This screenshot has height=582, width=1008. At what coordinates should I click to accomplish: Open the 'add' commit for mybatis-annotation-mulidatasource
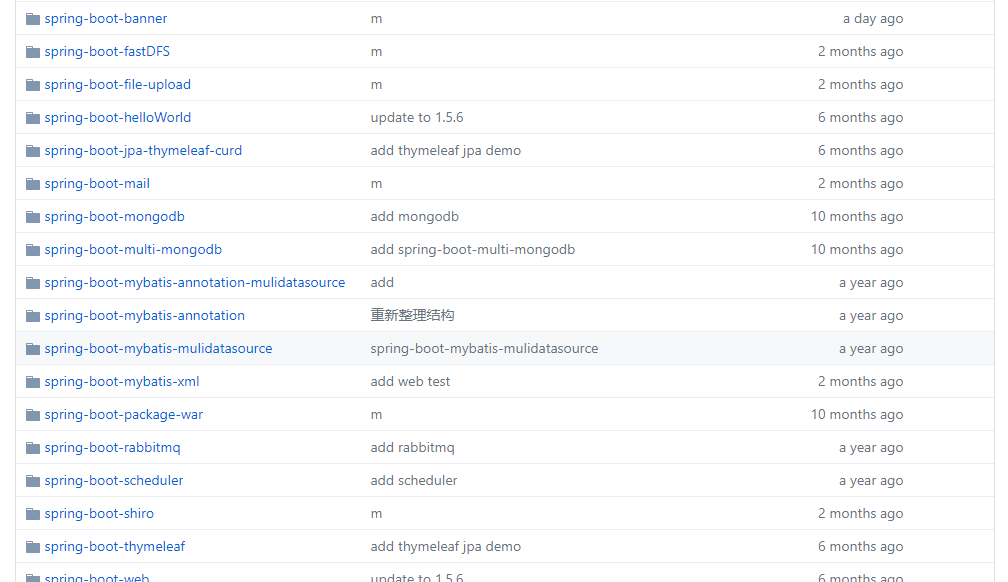(382, 282)
